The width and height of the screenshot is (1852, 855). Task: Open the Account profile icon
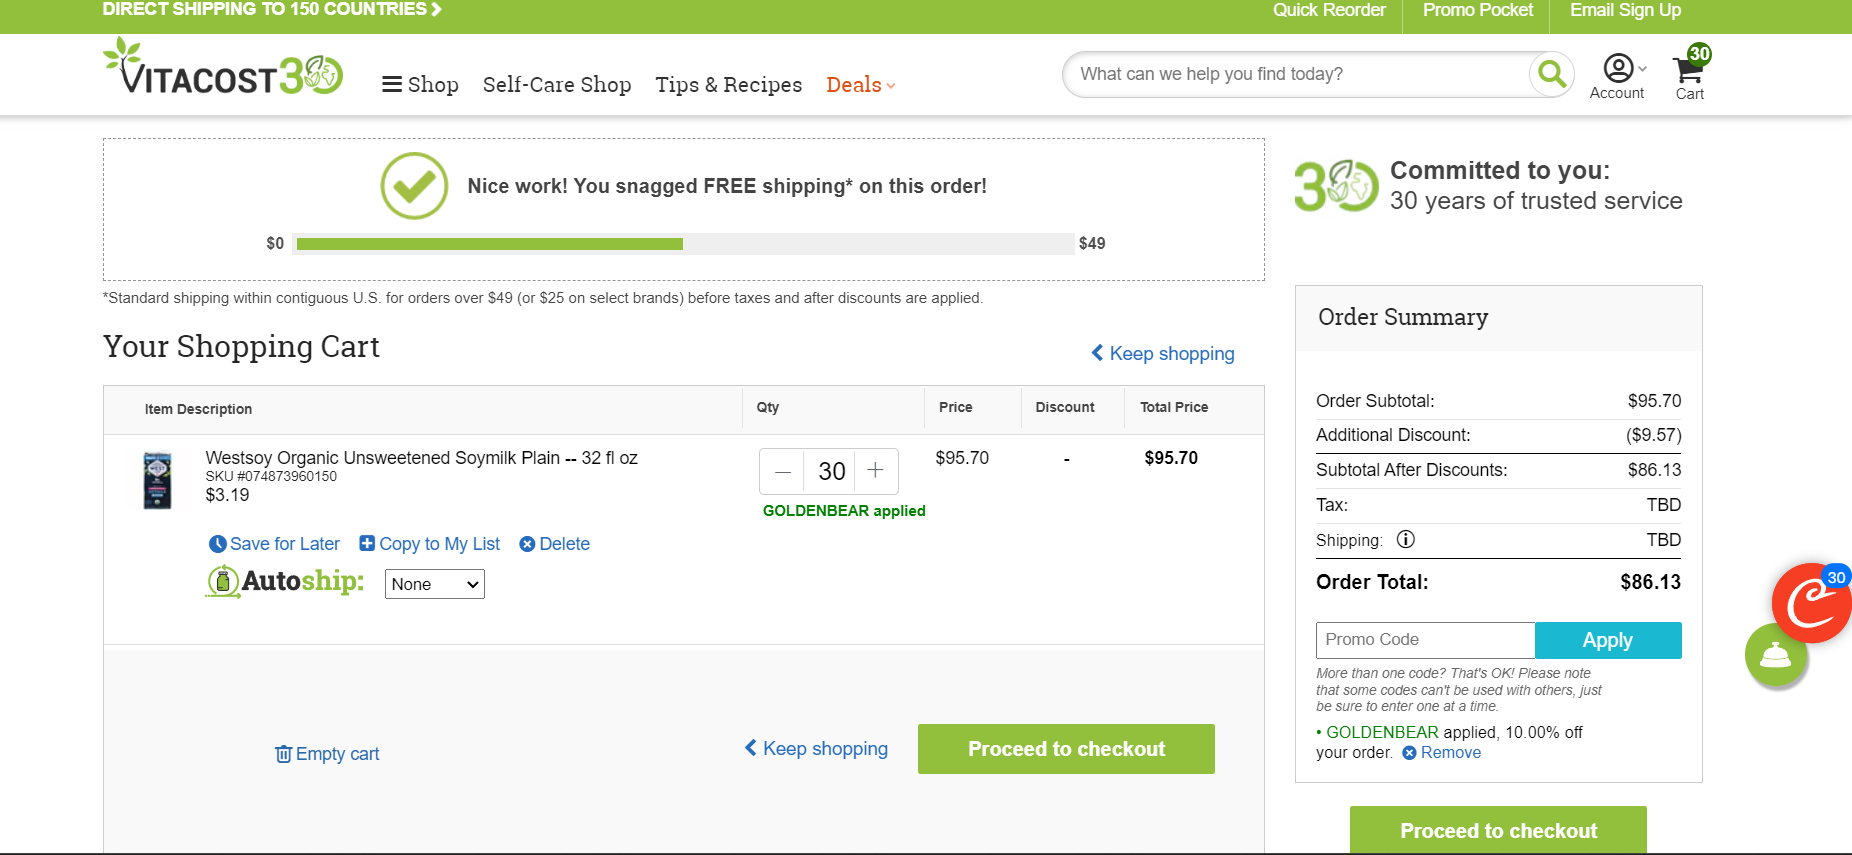tap(1618, 68)
